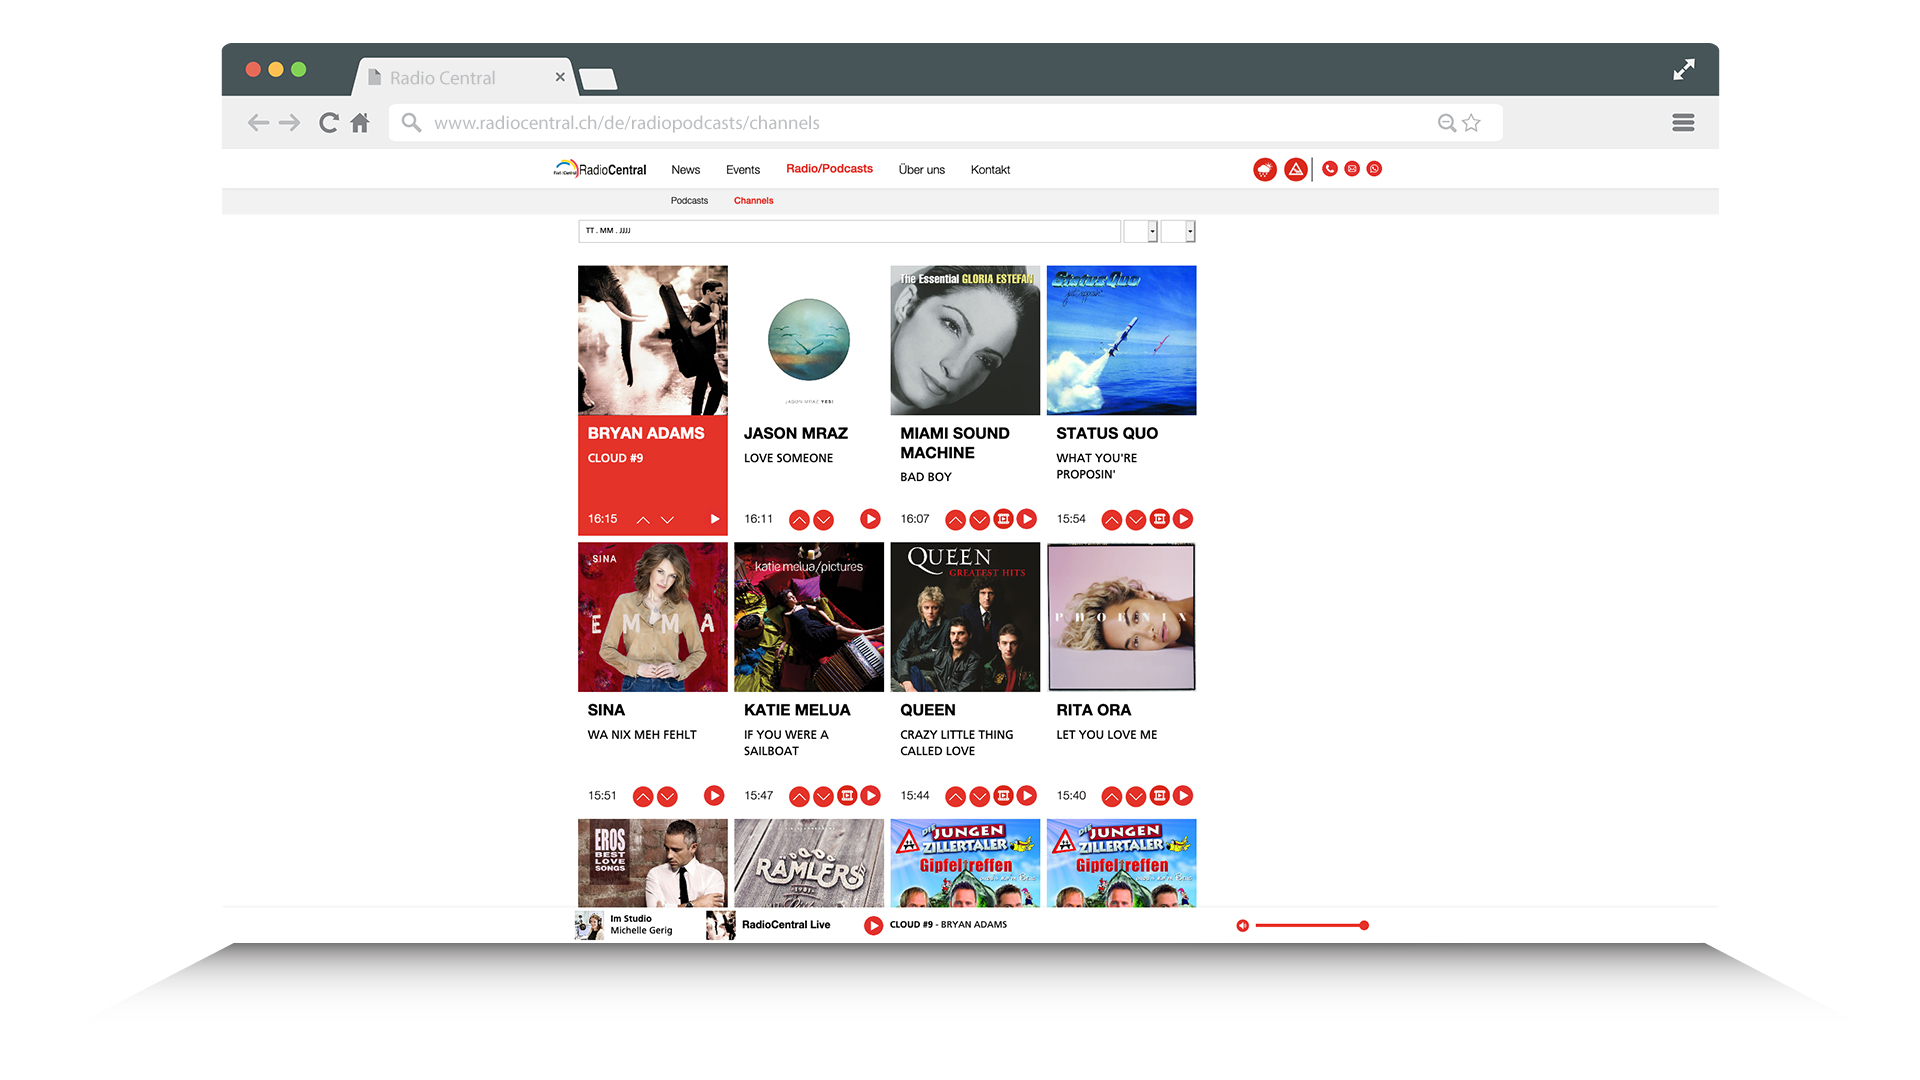Vote up Miami Sound Machine track

click(x=955, y=520)
